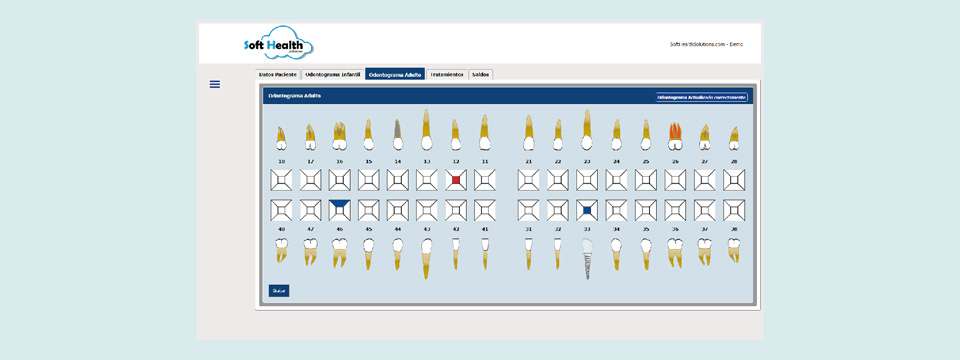Click surface diagram for tooth 11
This screenshot has width=960, height=360.
pyautogui.click(x=485, y=180)
